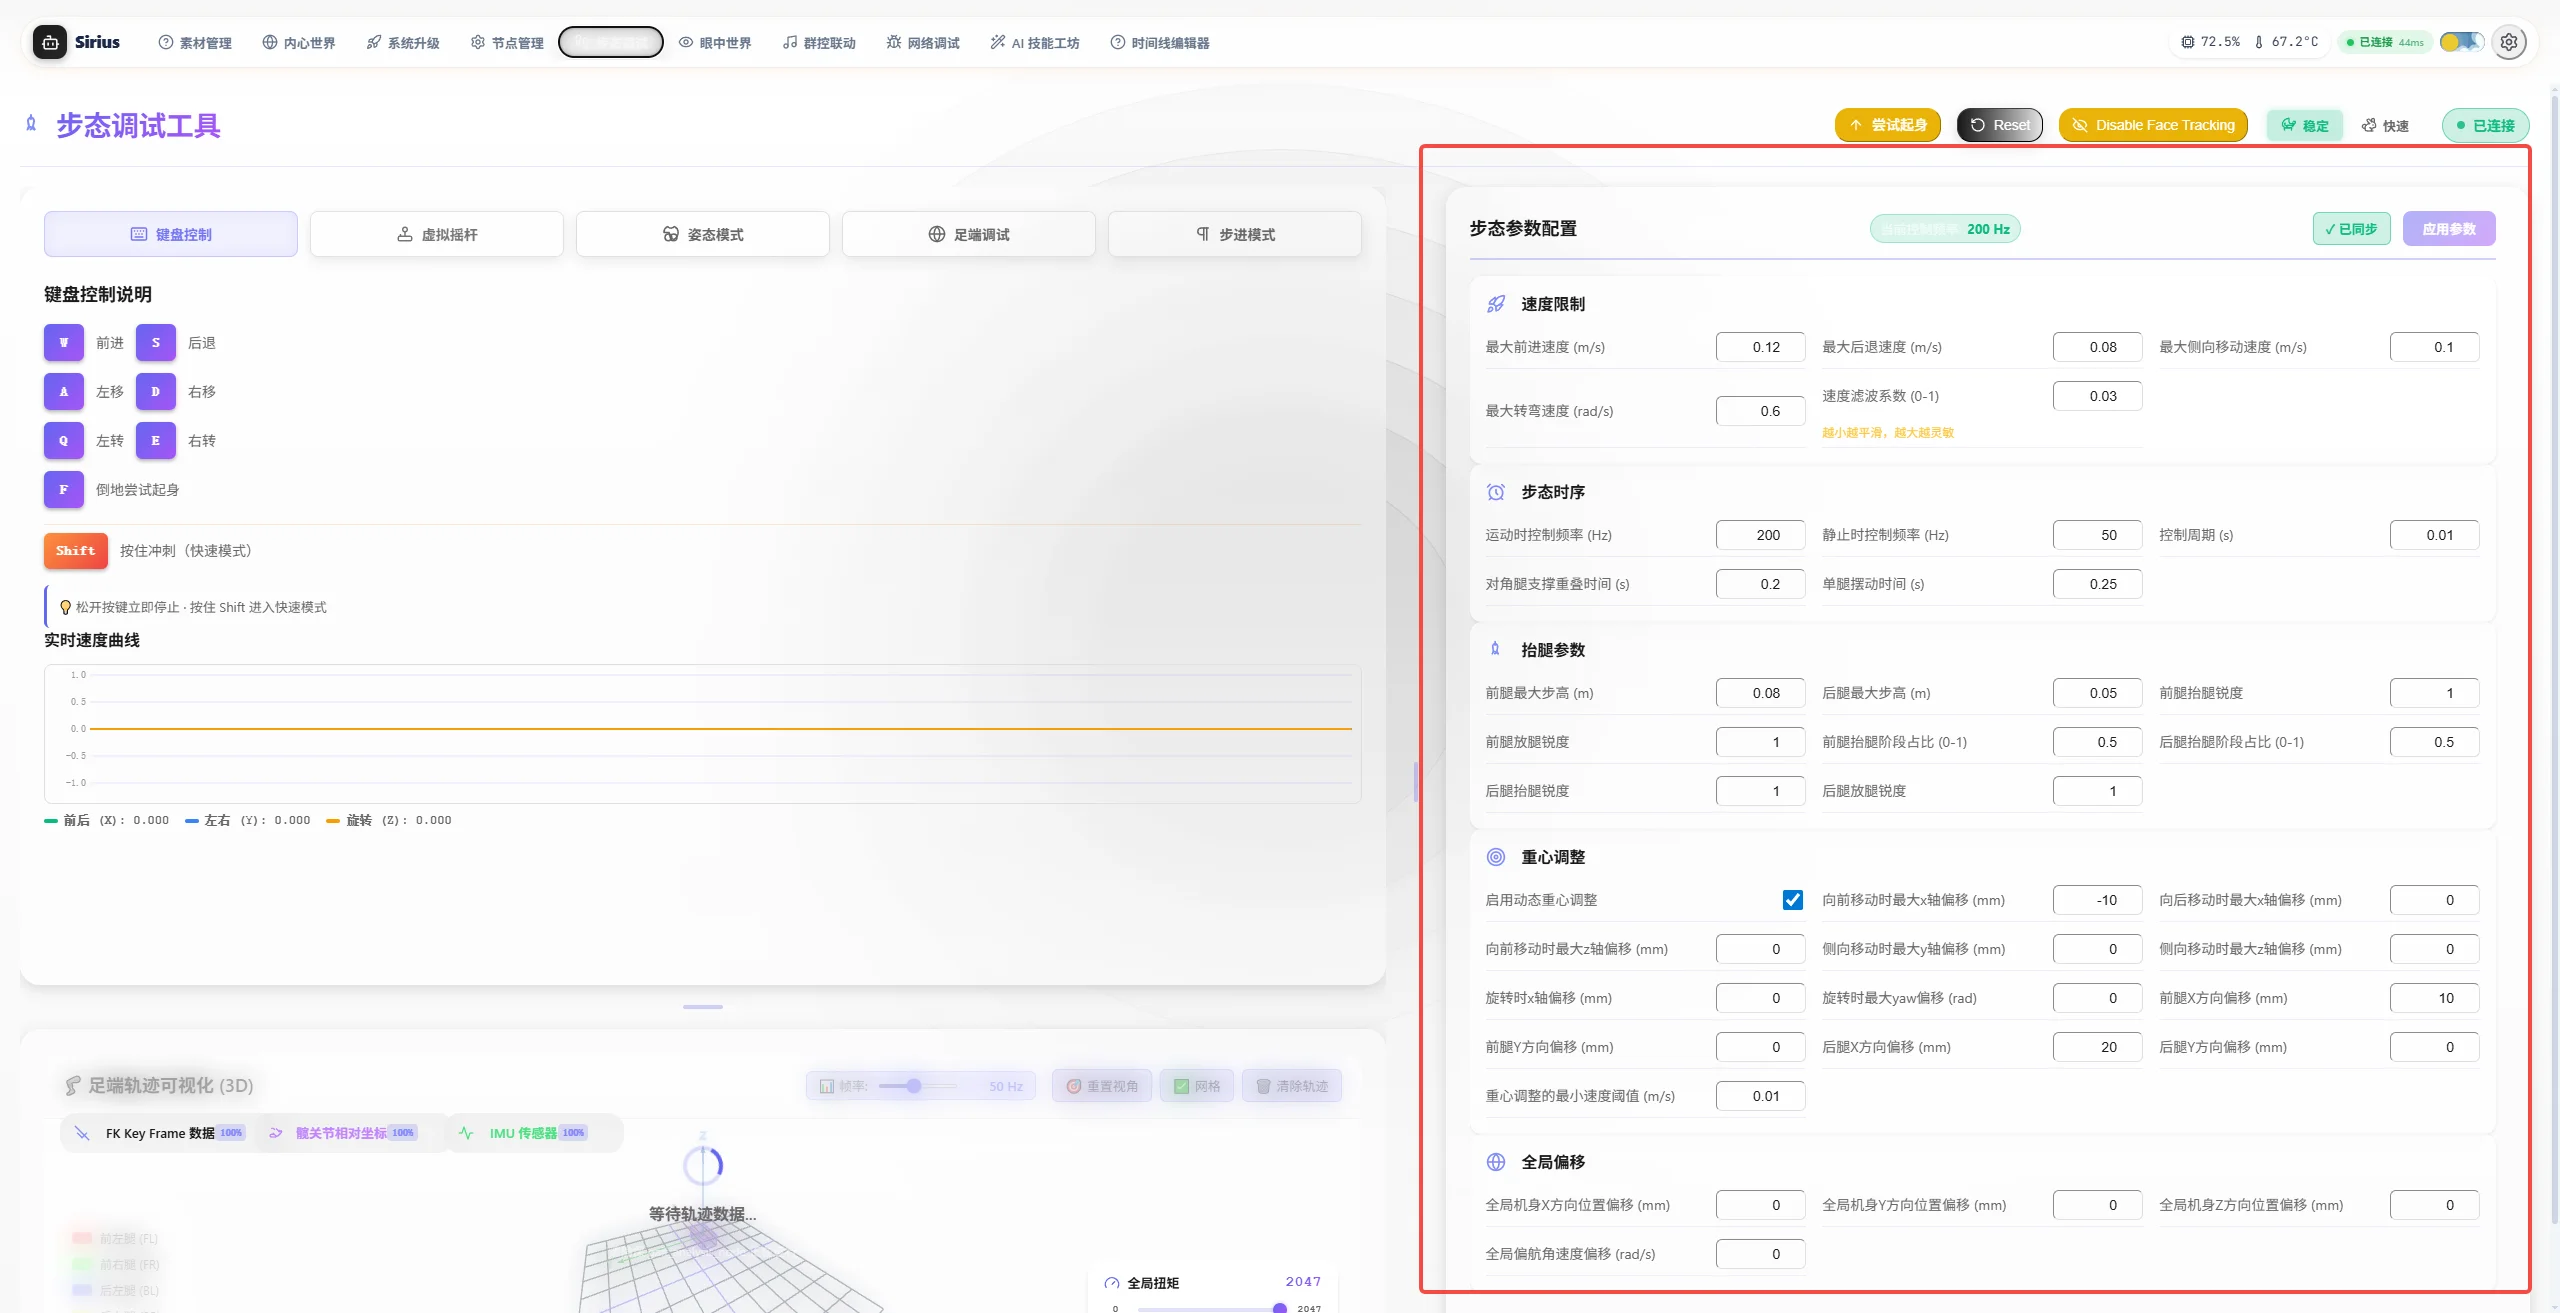Click the CPU usage chip icon
Viewport: 2560px width, 1313px height.
point(2188,42)
